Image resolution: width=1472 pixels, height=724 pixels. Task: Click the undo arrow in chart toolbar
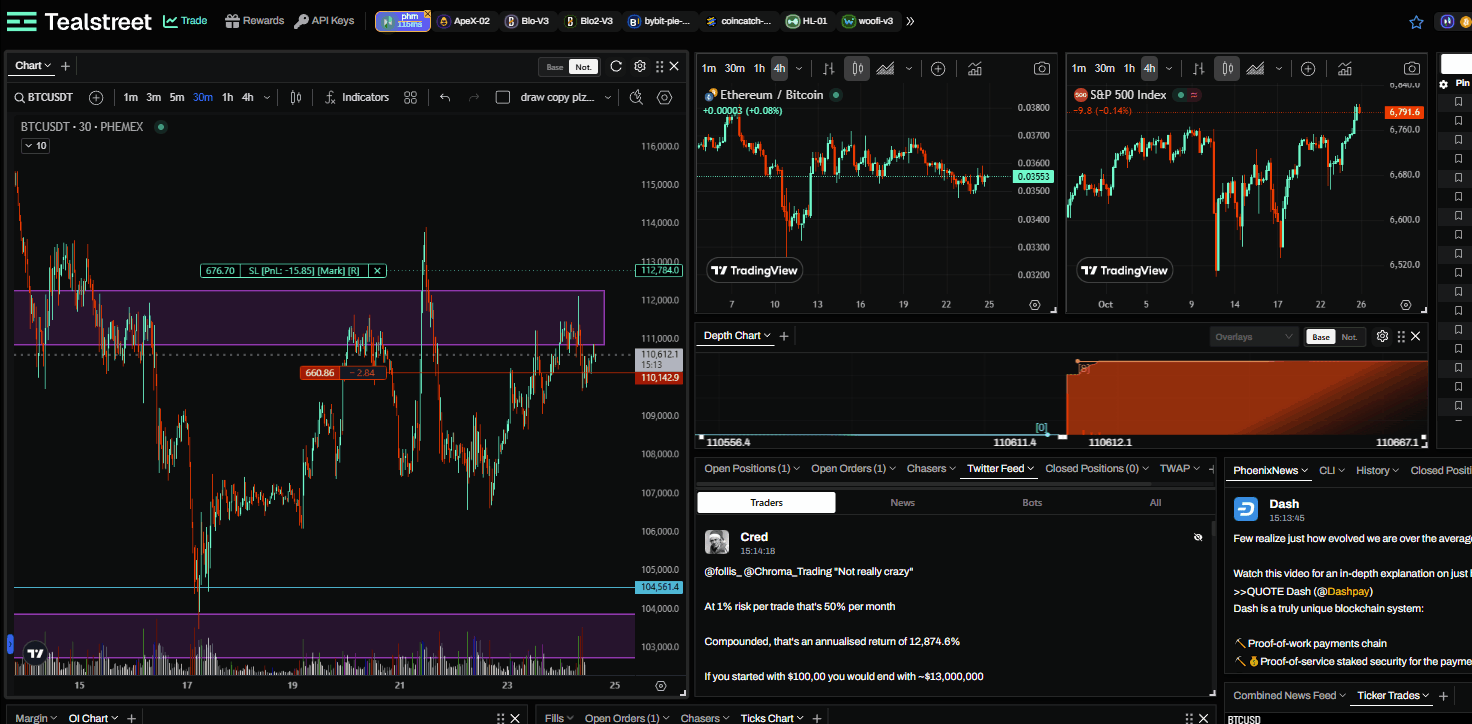(445, 97)
